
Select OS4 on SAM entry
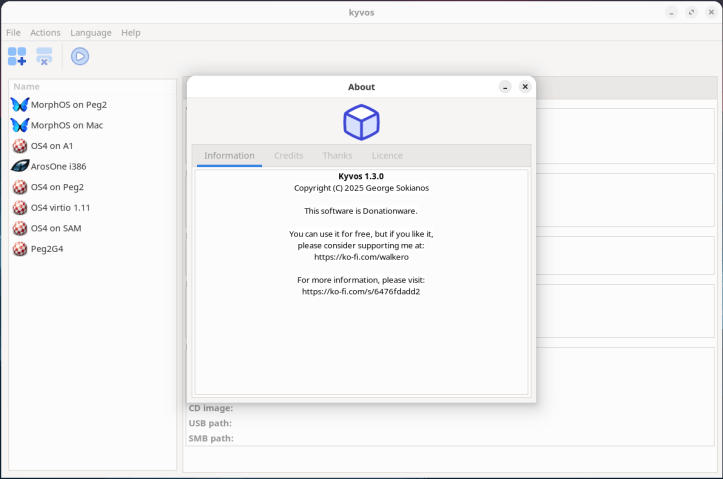(57, 228)
